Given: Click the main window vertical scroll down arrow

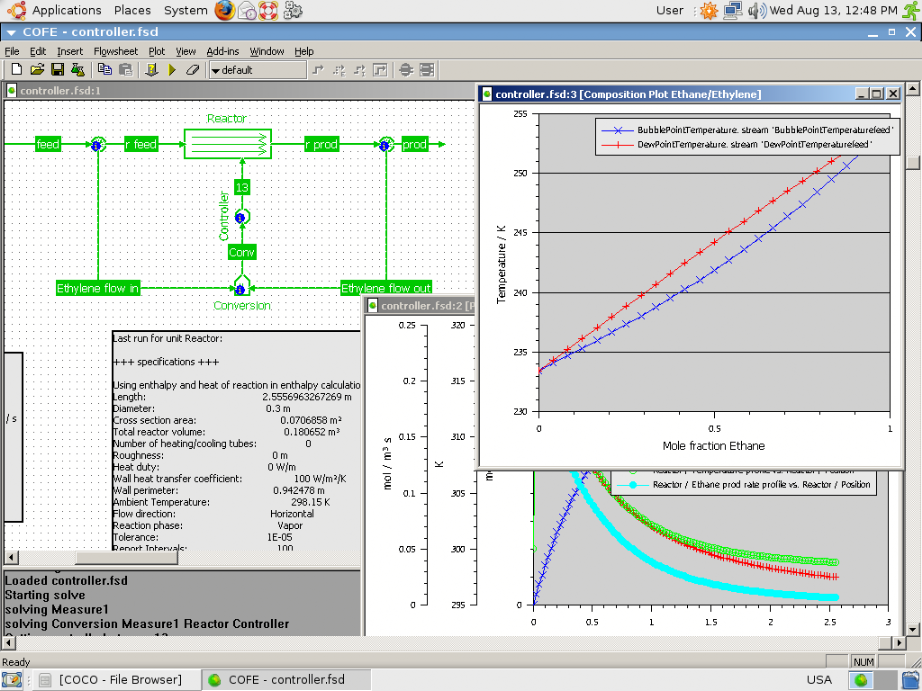Looking at the screenshot, I should pos(912,629).
